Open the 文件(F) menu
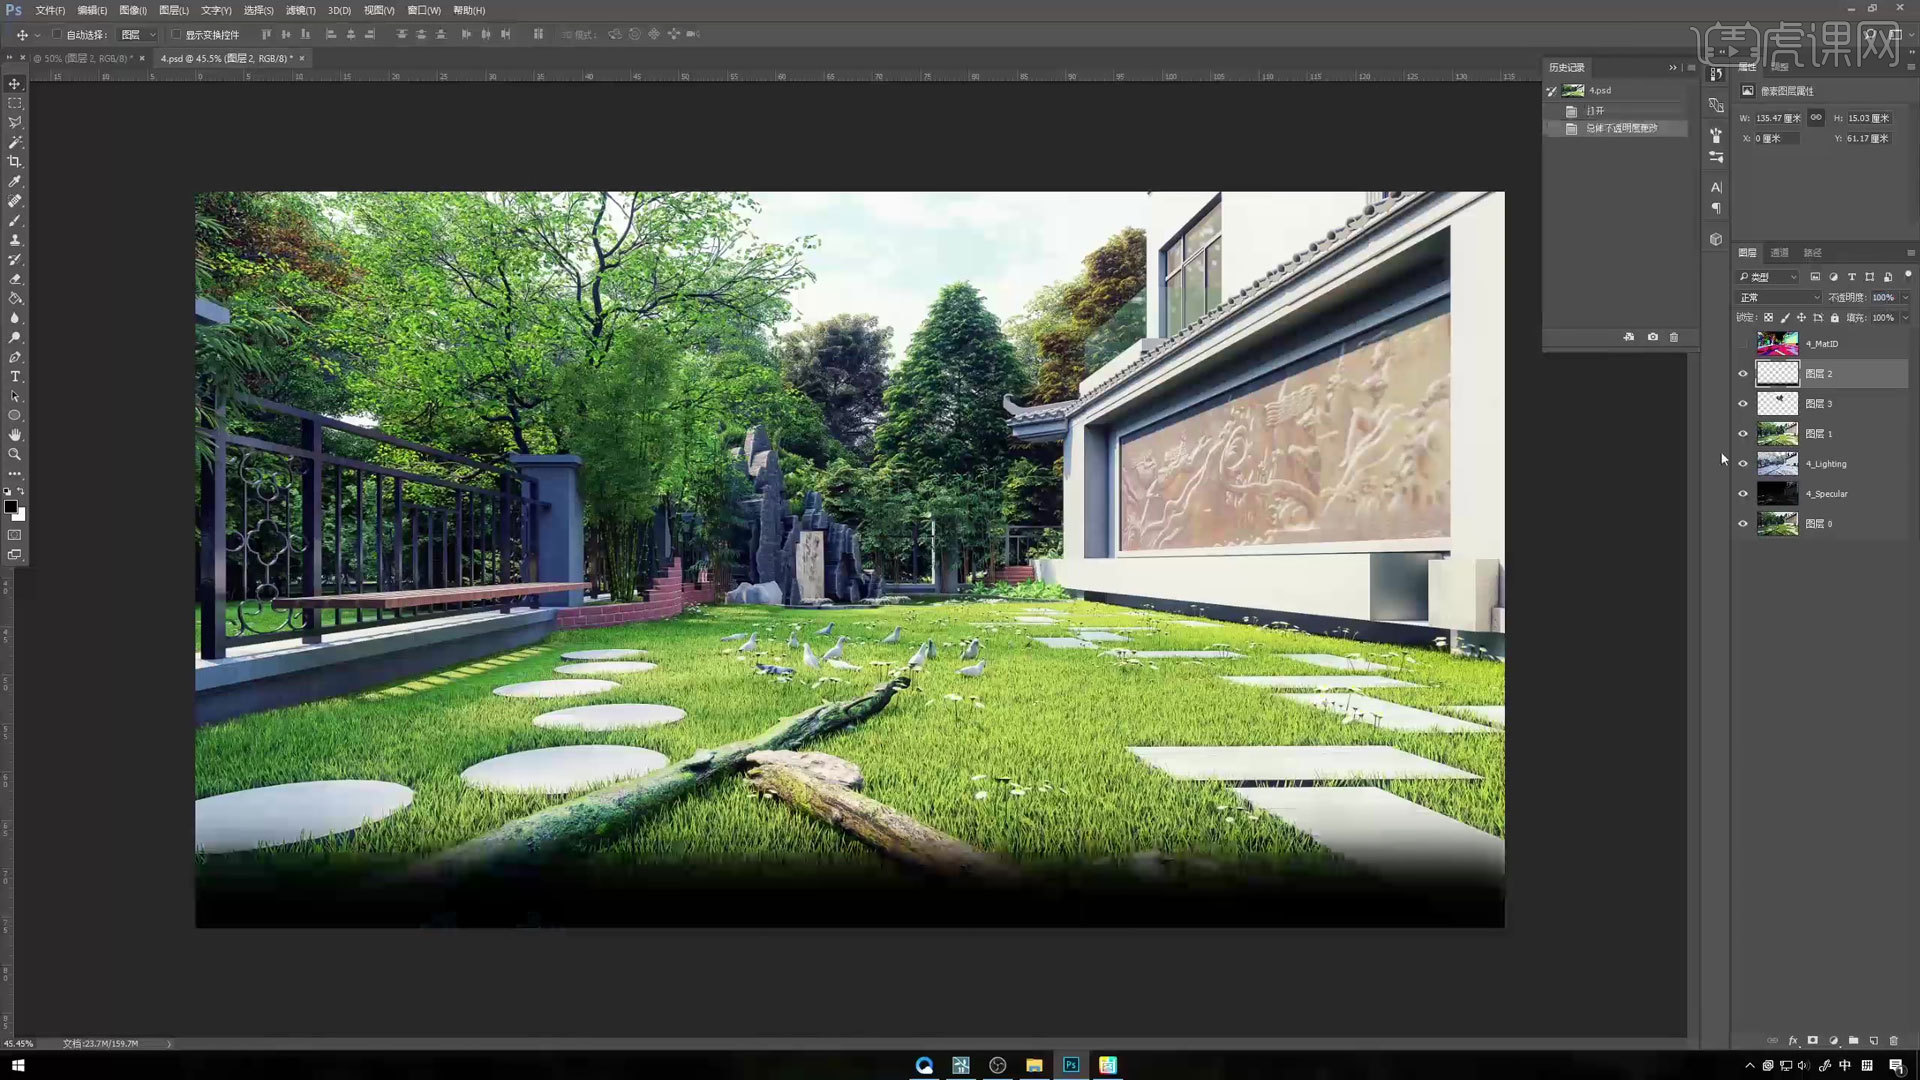 [50, 10]
